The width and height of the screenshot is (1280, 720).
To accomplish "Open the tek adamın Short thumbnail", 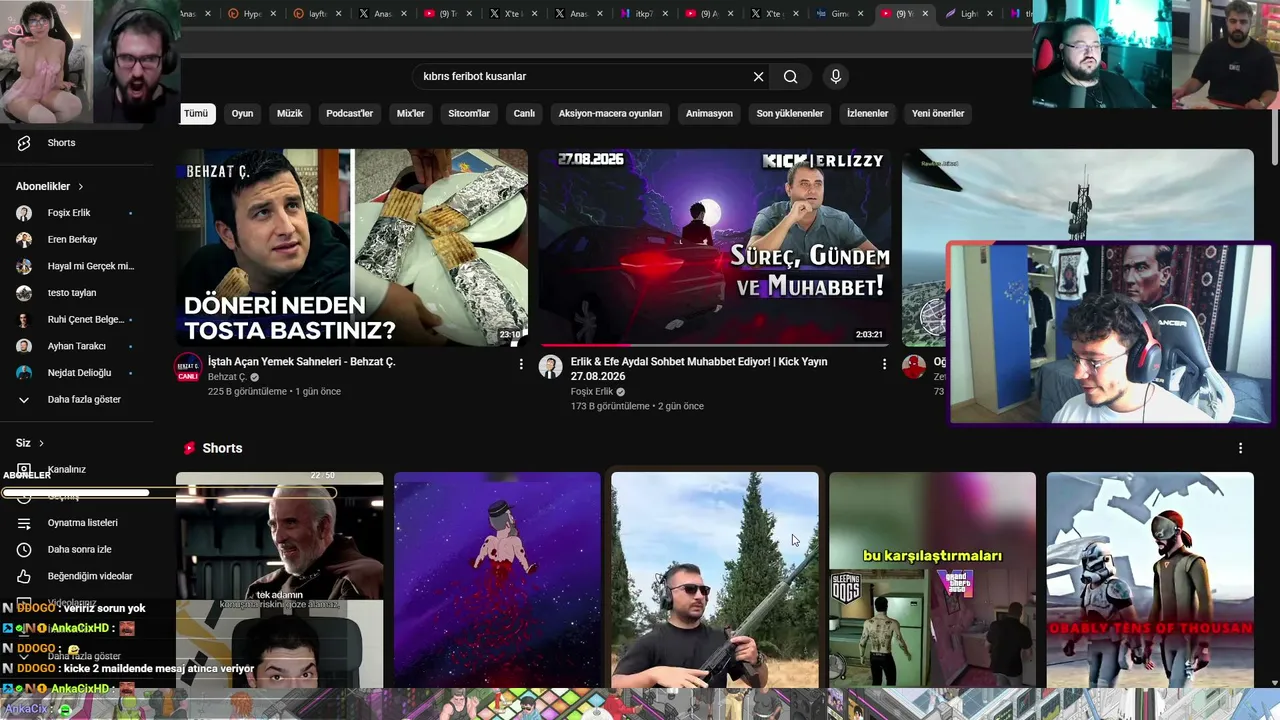I will [x=279, y=580].
